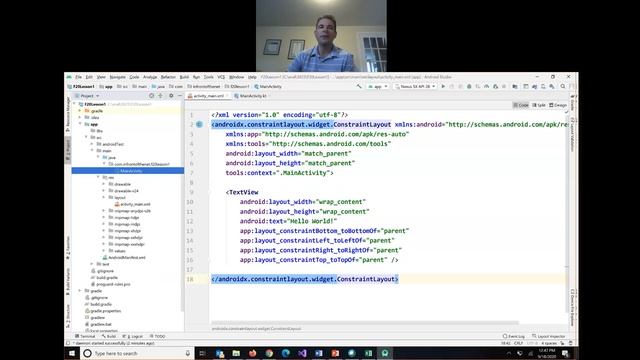Viewport: 640px width, 360px height.
Task: Select MainActivity in the project tree
Action: 128,171
